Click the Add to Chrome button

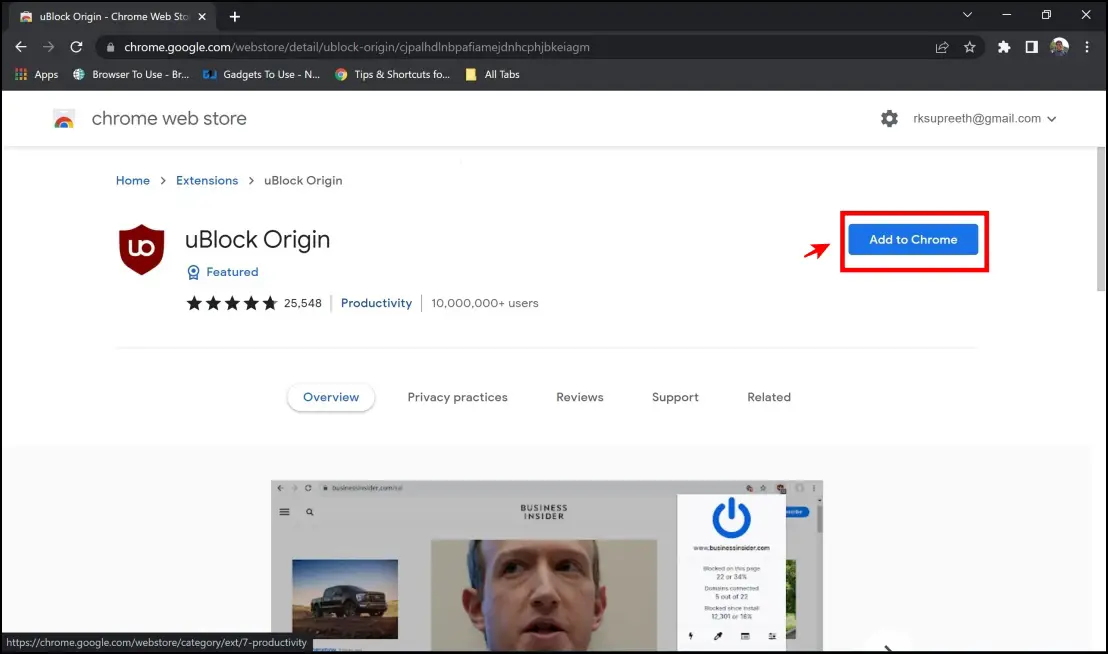[x=913, y=239]
